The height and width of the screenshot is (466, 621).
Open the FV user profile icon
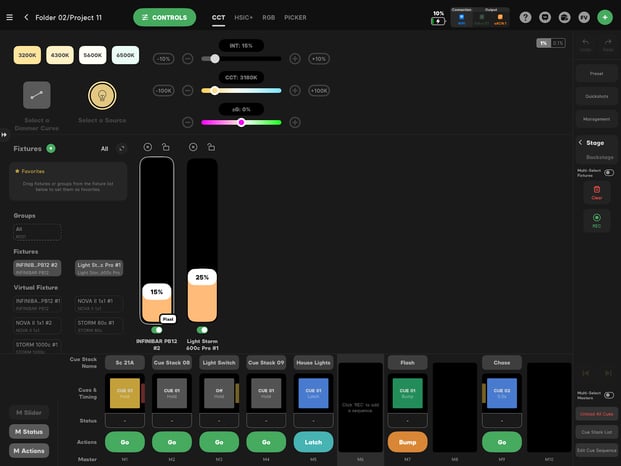point(584,17)
